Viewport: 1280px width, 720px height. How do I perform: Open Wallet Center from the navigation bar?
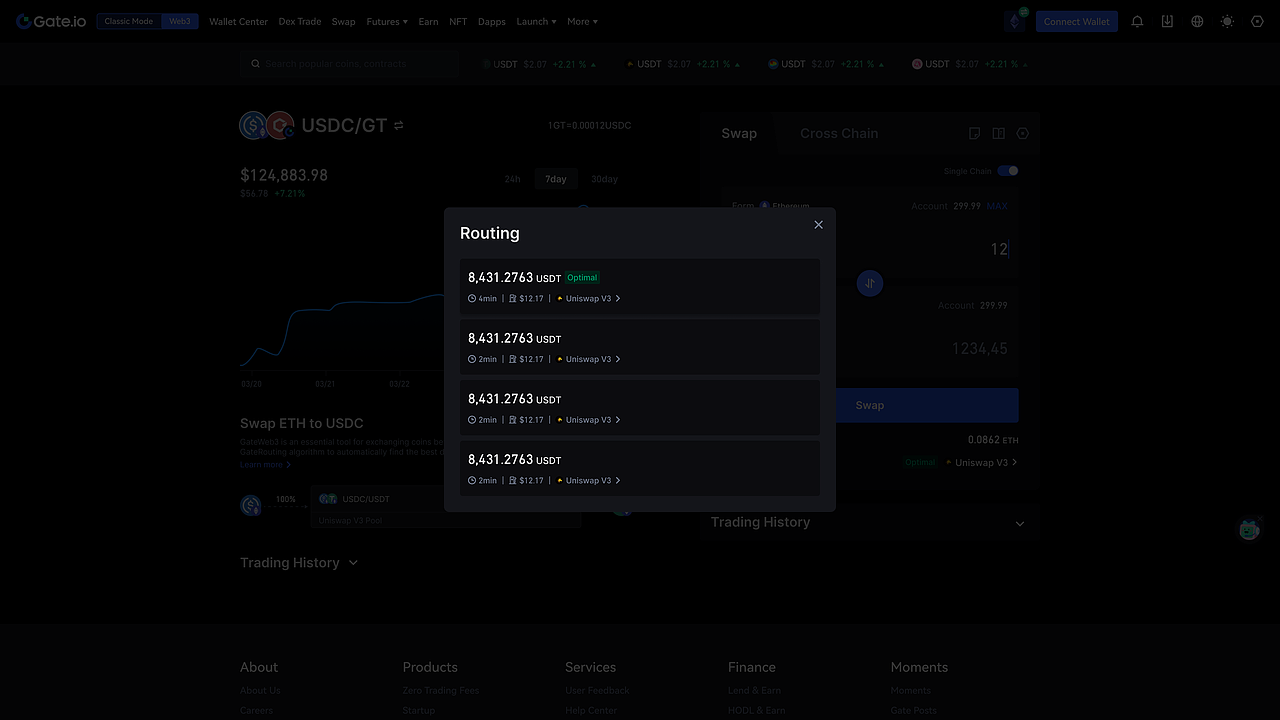(x=238, y=21)
